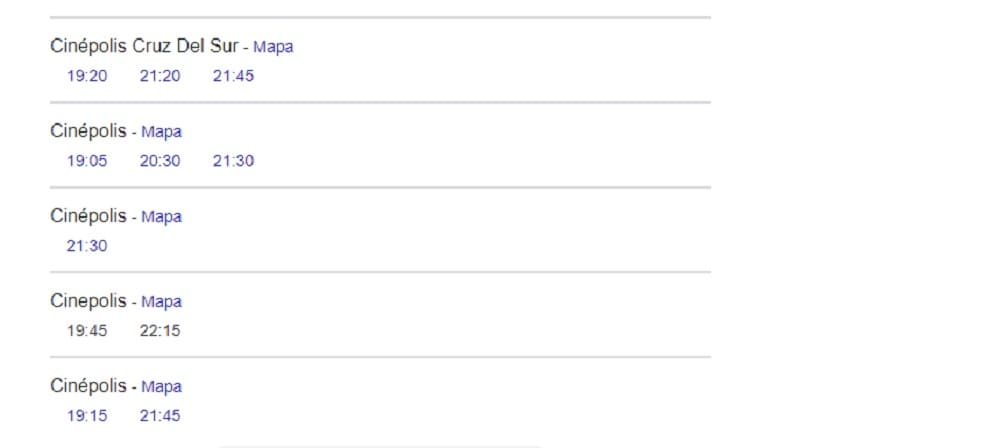Select the 19:05 showtime
1000x448 pixels.
point(87,161)
